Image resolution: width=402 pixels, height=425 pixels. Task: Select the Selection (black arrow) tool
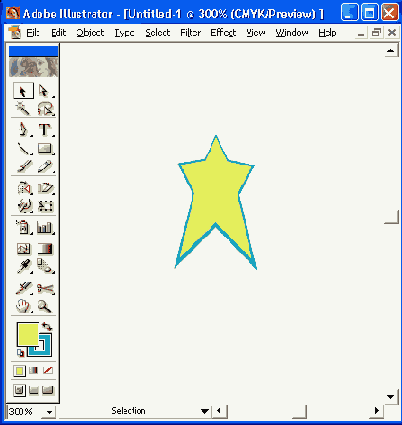[23, 91]
